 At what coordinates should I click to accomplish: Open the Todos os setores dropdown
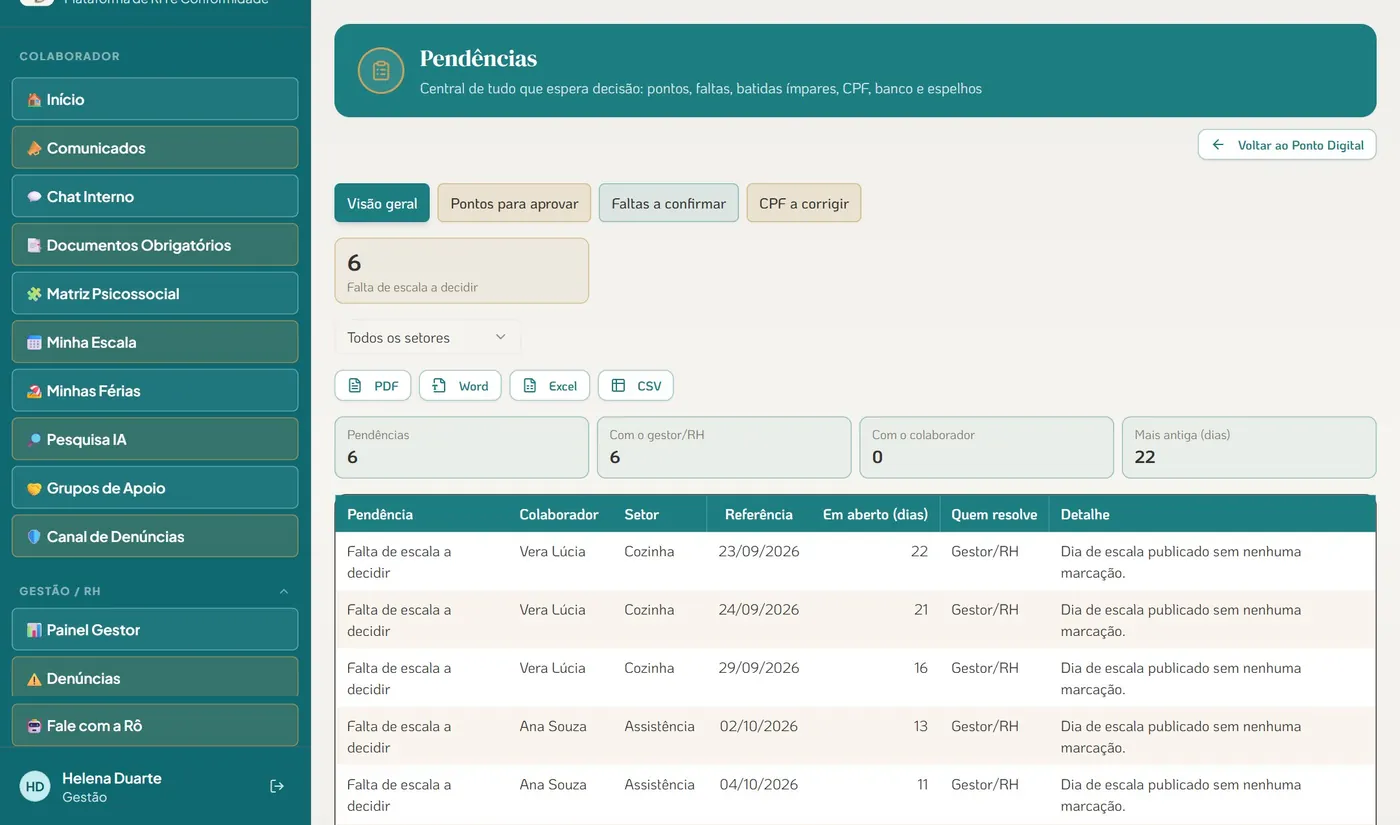coord(427,338)
